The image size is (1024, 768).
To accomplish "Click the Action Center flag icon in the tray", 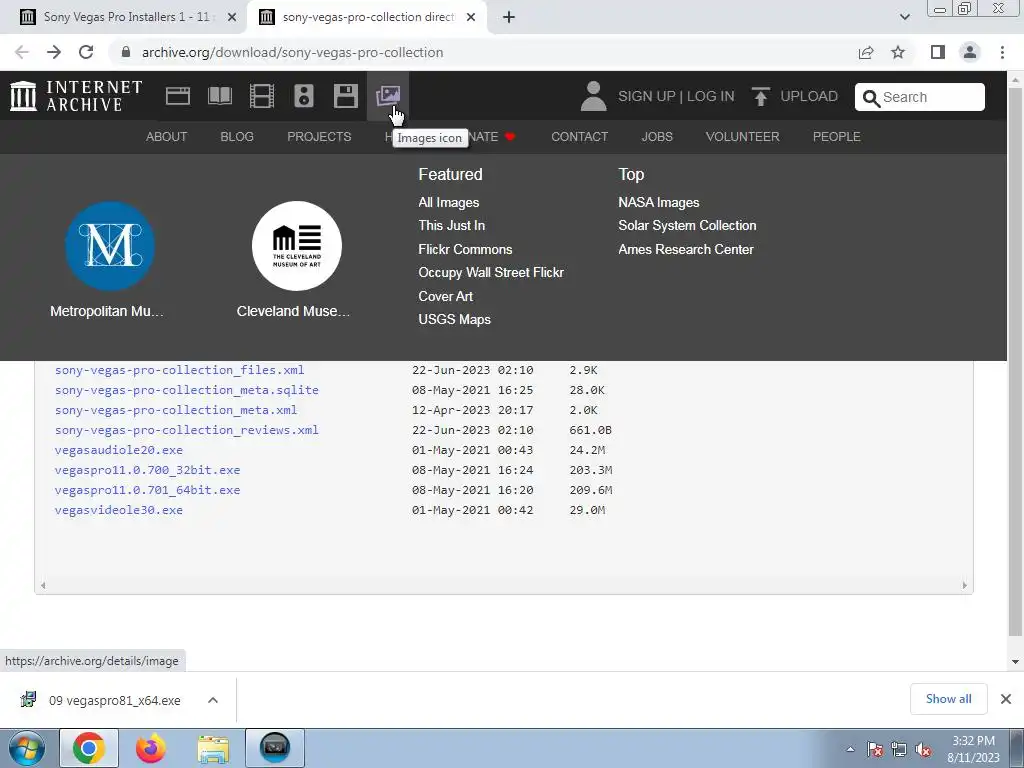I will coord(875,750).
